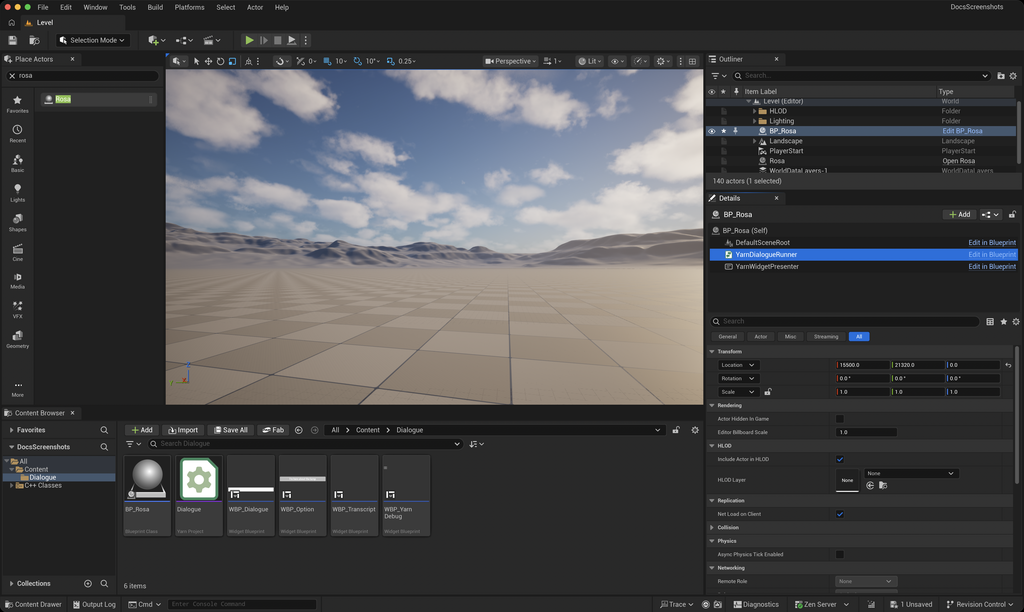The width and height of the screenshot is (1024, 612).
Task: Uncheck Net Load on Client checkbox
Action: (840, 514)
